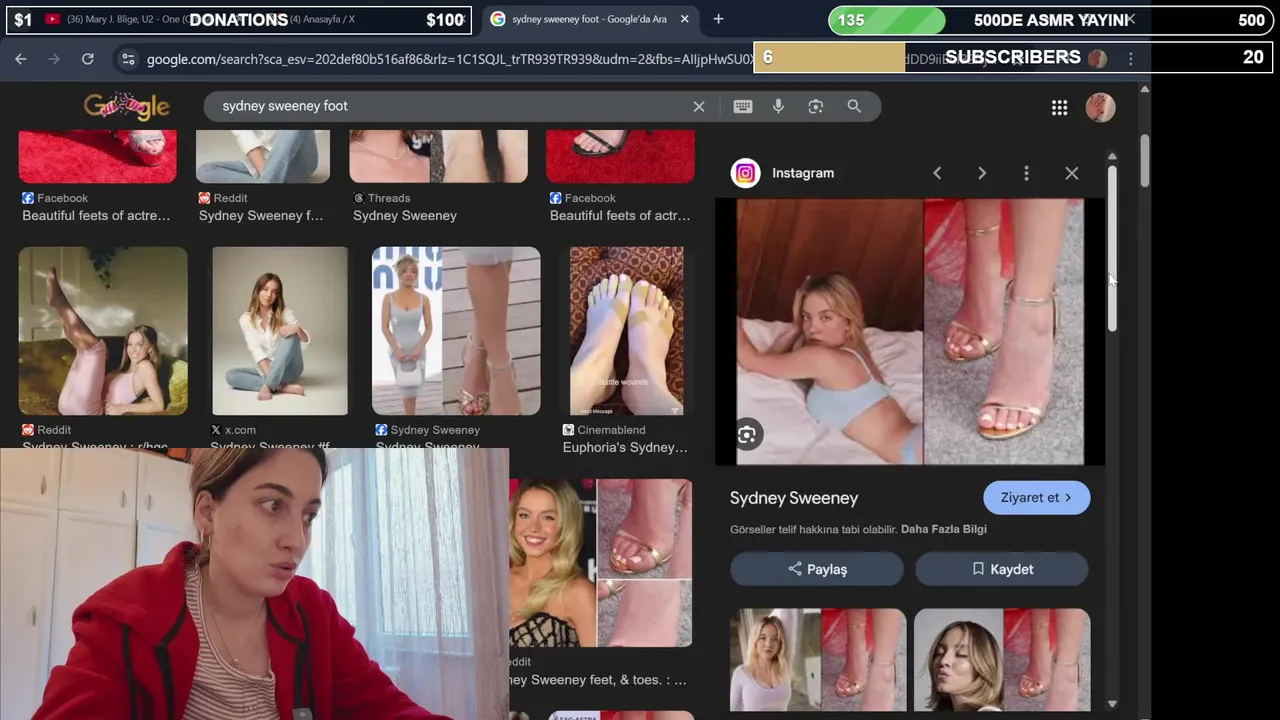Go to next image in preview panel
The height and width of the screenshot is (720, 1280).
[982, 173]
